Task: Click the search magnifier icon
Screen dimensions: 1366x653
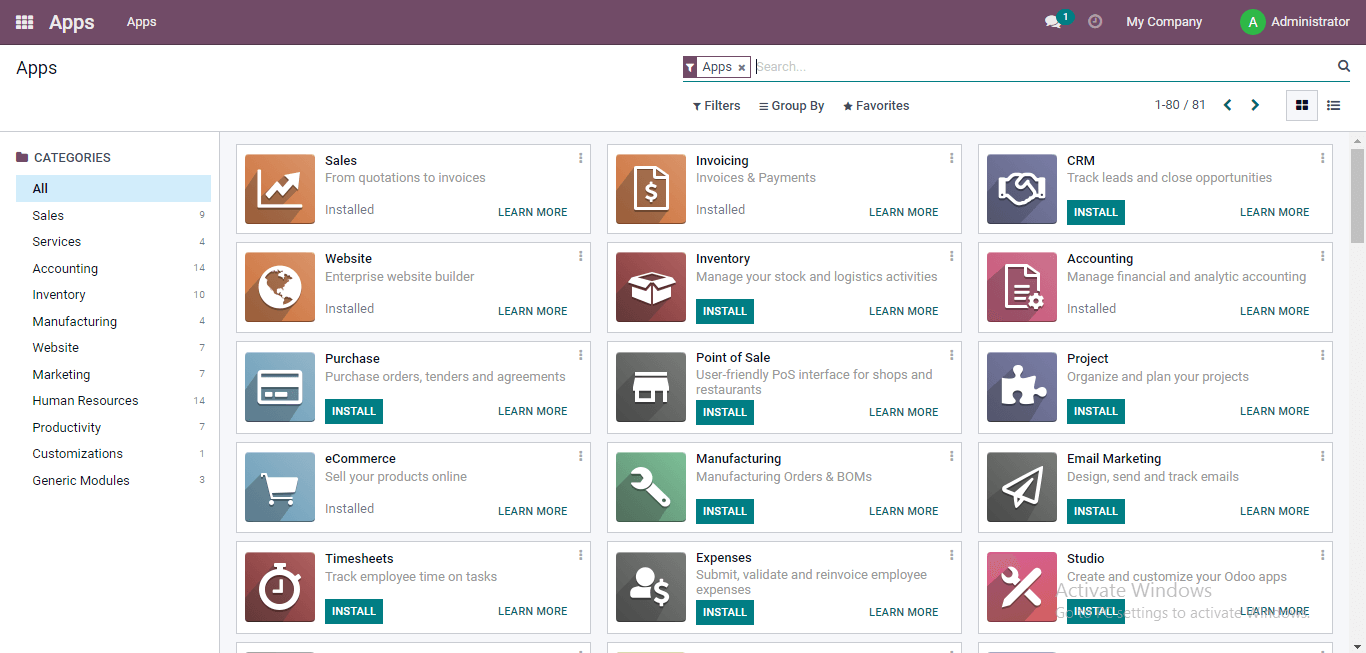Action: click(1344, 66)
